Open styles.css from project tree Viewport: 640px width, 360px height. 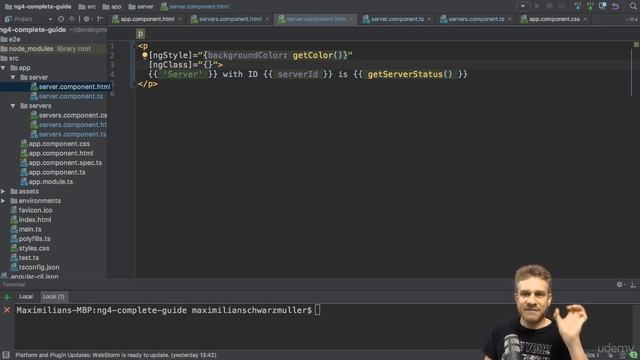pyautogui.click(x=30, y=248)
